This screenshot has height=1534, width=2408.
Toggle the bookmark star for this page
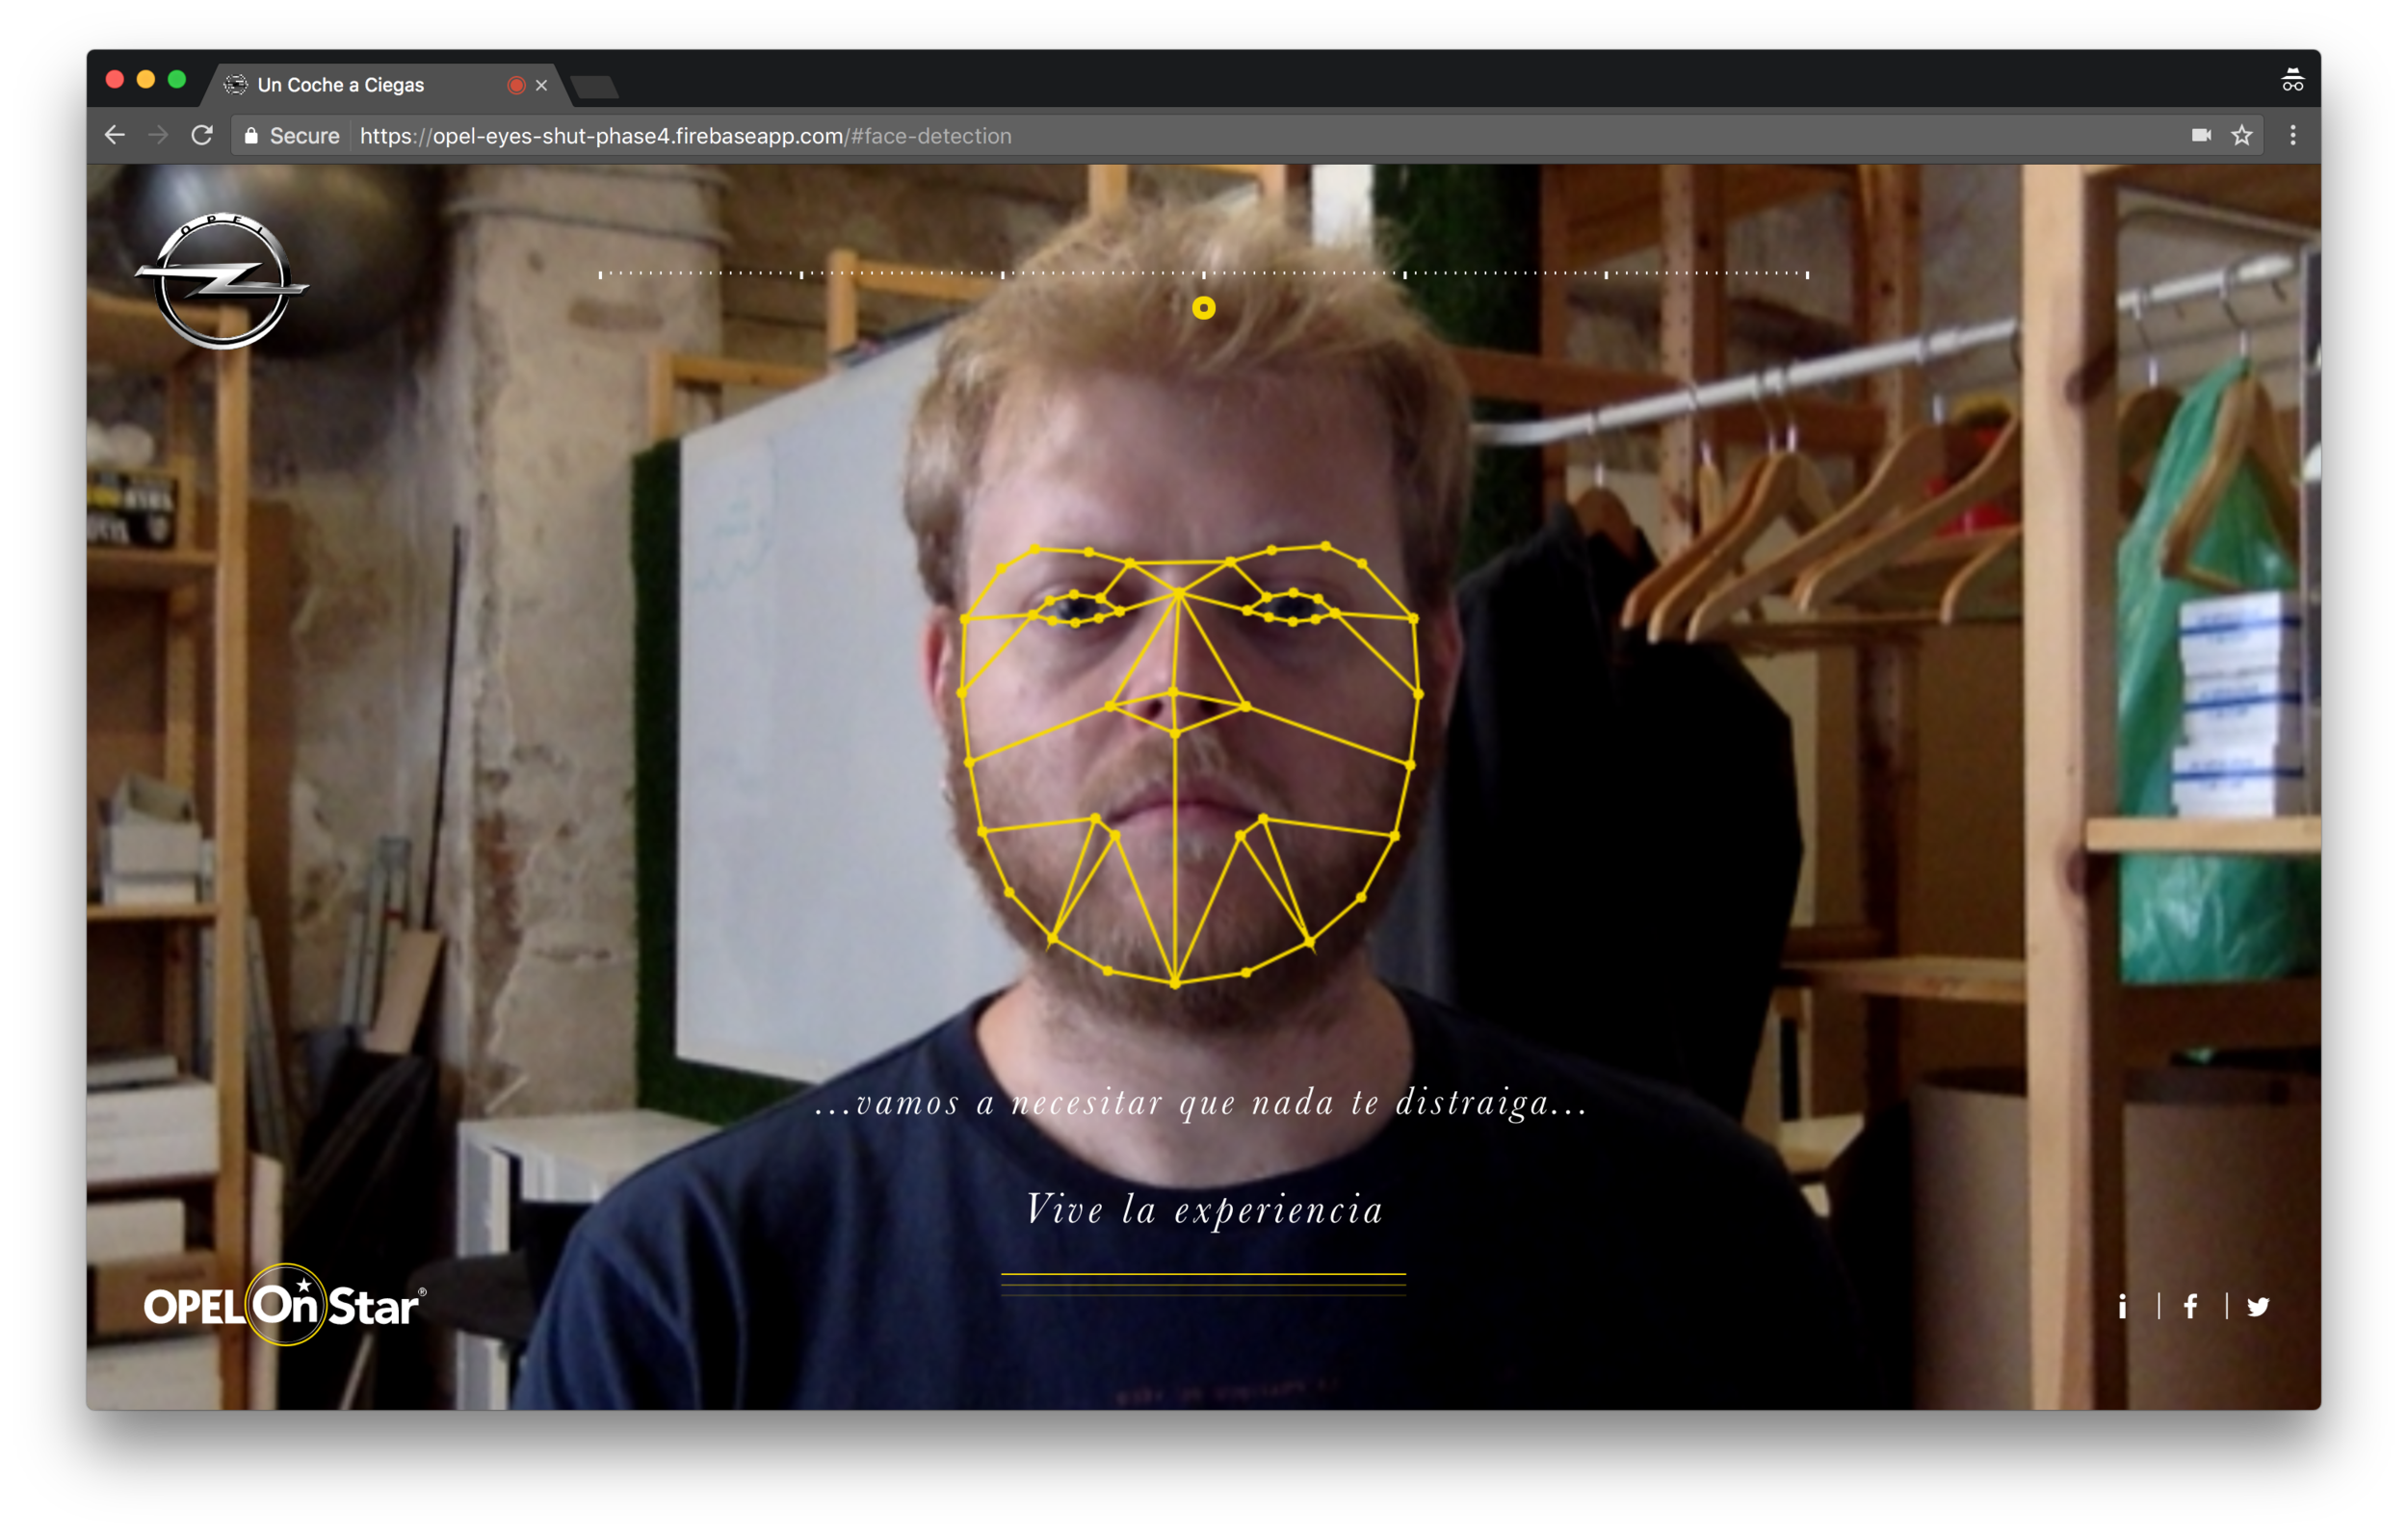2241,135
